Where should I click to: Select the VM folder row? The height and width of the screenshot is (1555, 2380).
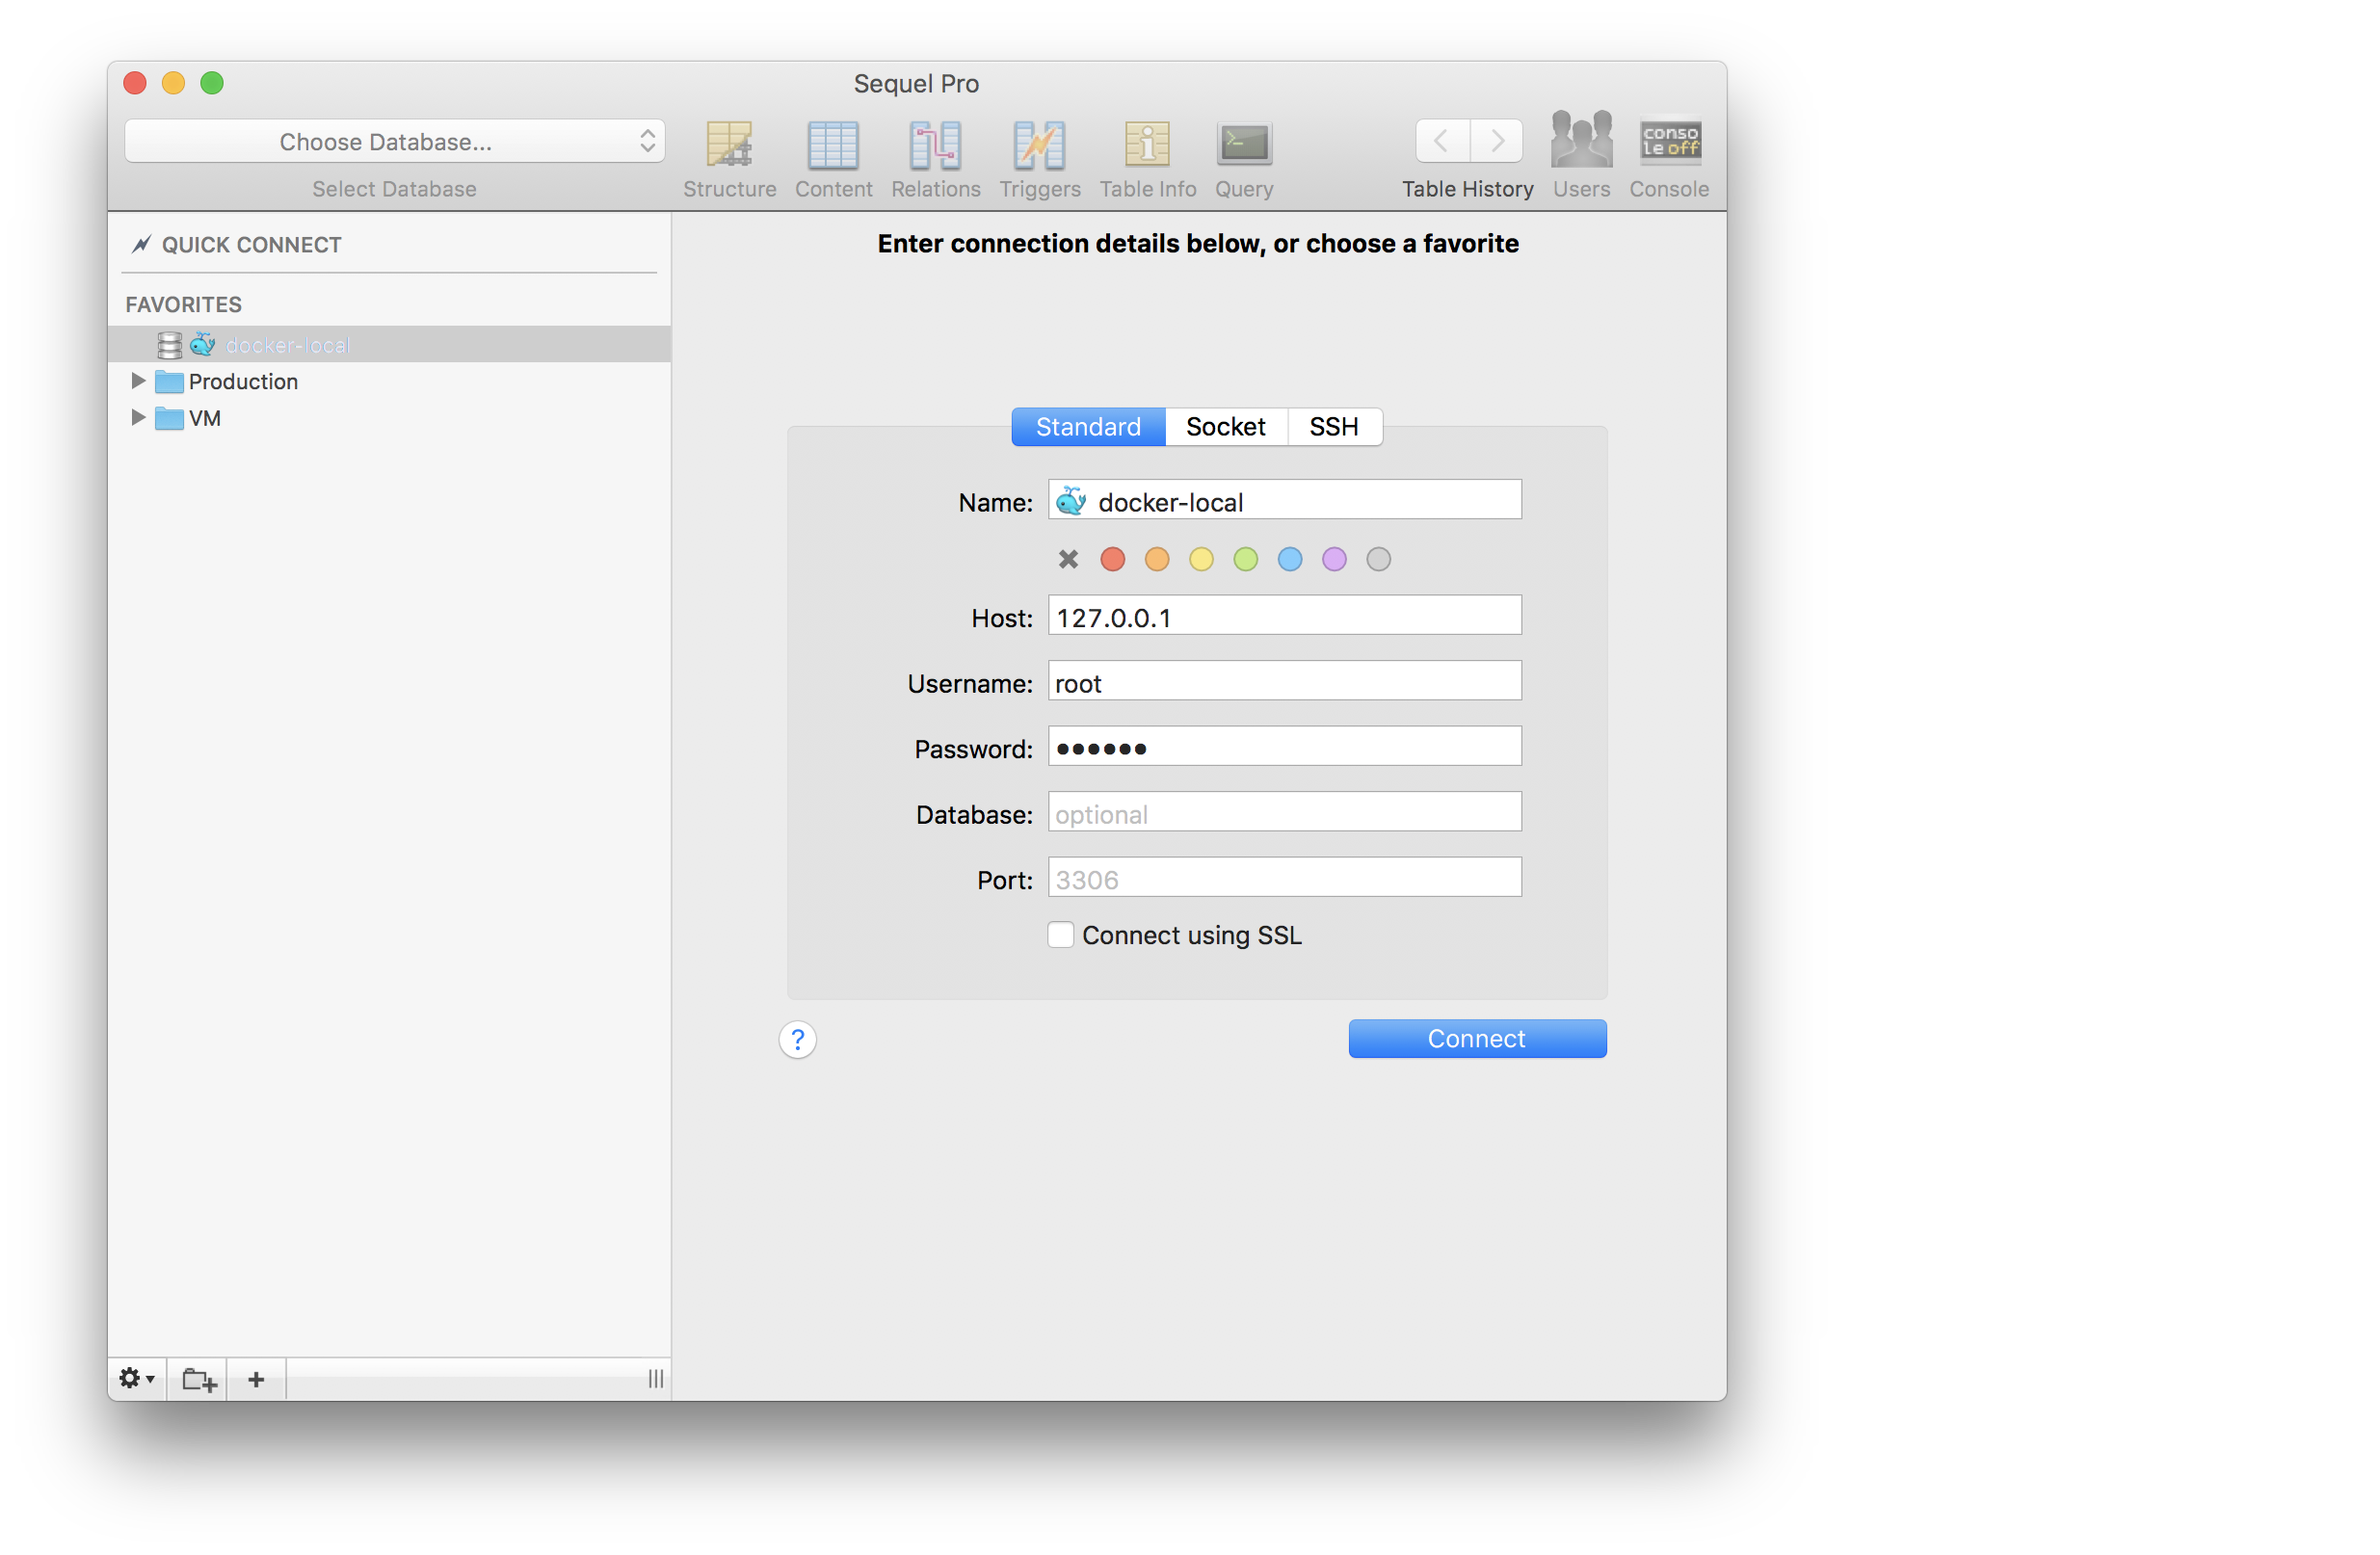[388, 418]
